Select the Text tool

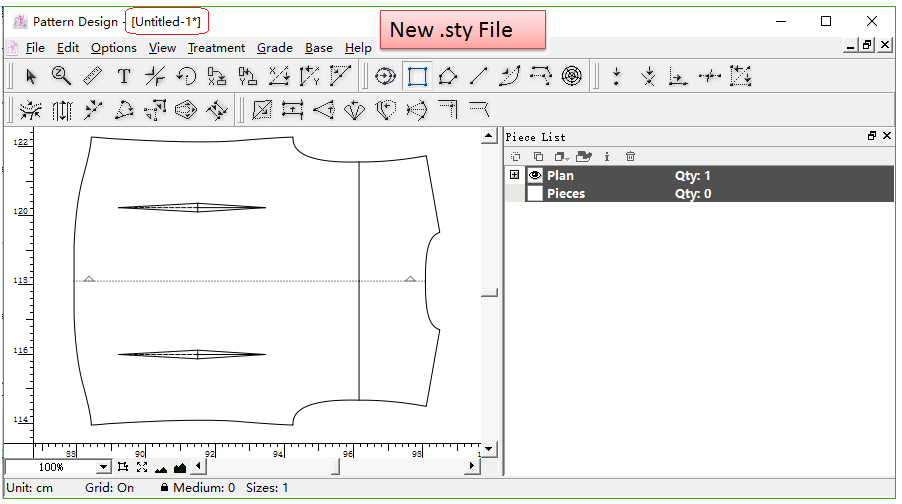click(x=124, y=76)
